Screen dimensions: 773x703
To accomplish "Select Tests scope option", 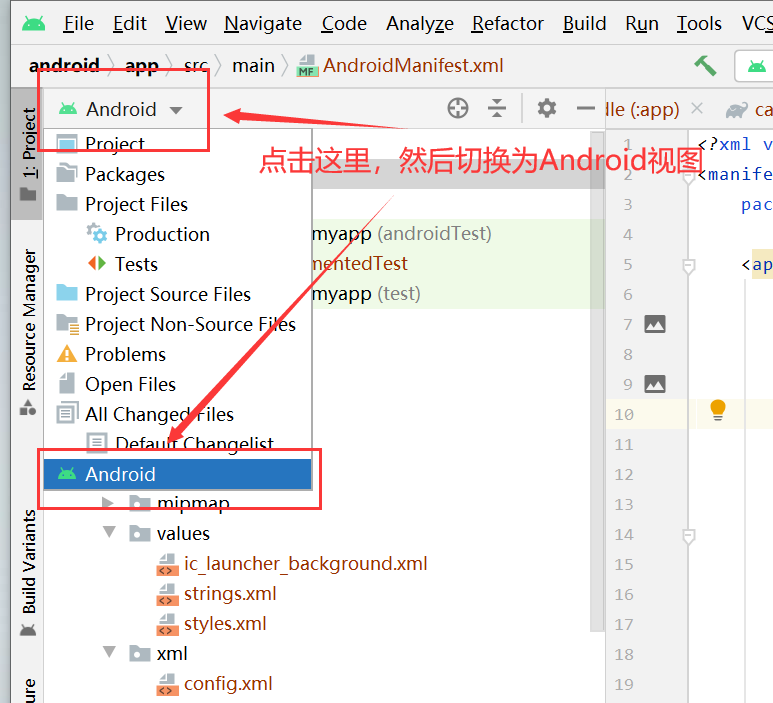I will pyautogui.click(x=177, y=264).
